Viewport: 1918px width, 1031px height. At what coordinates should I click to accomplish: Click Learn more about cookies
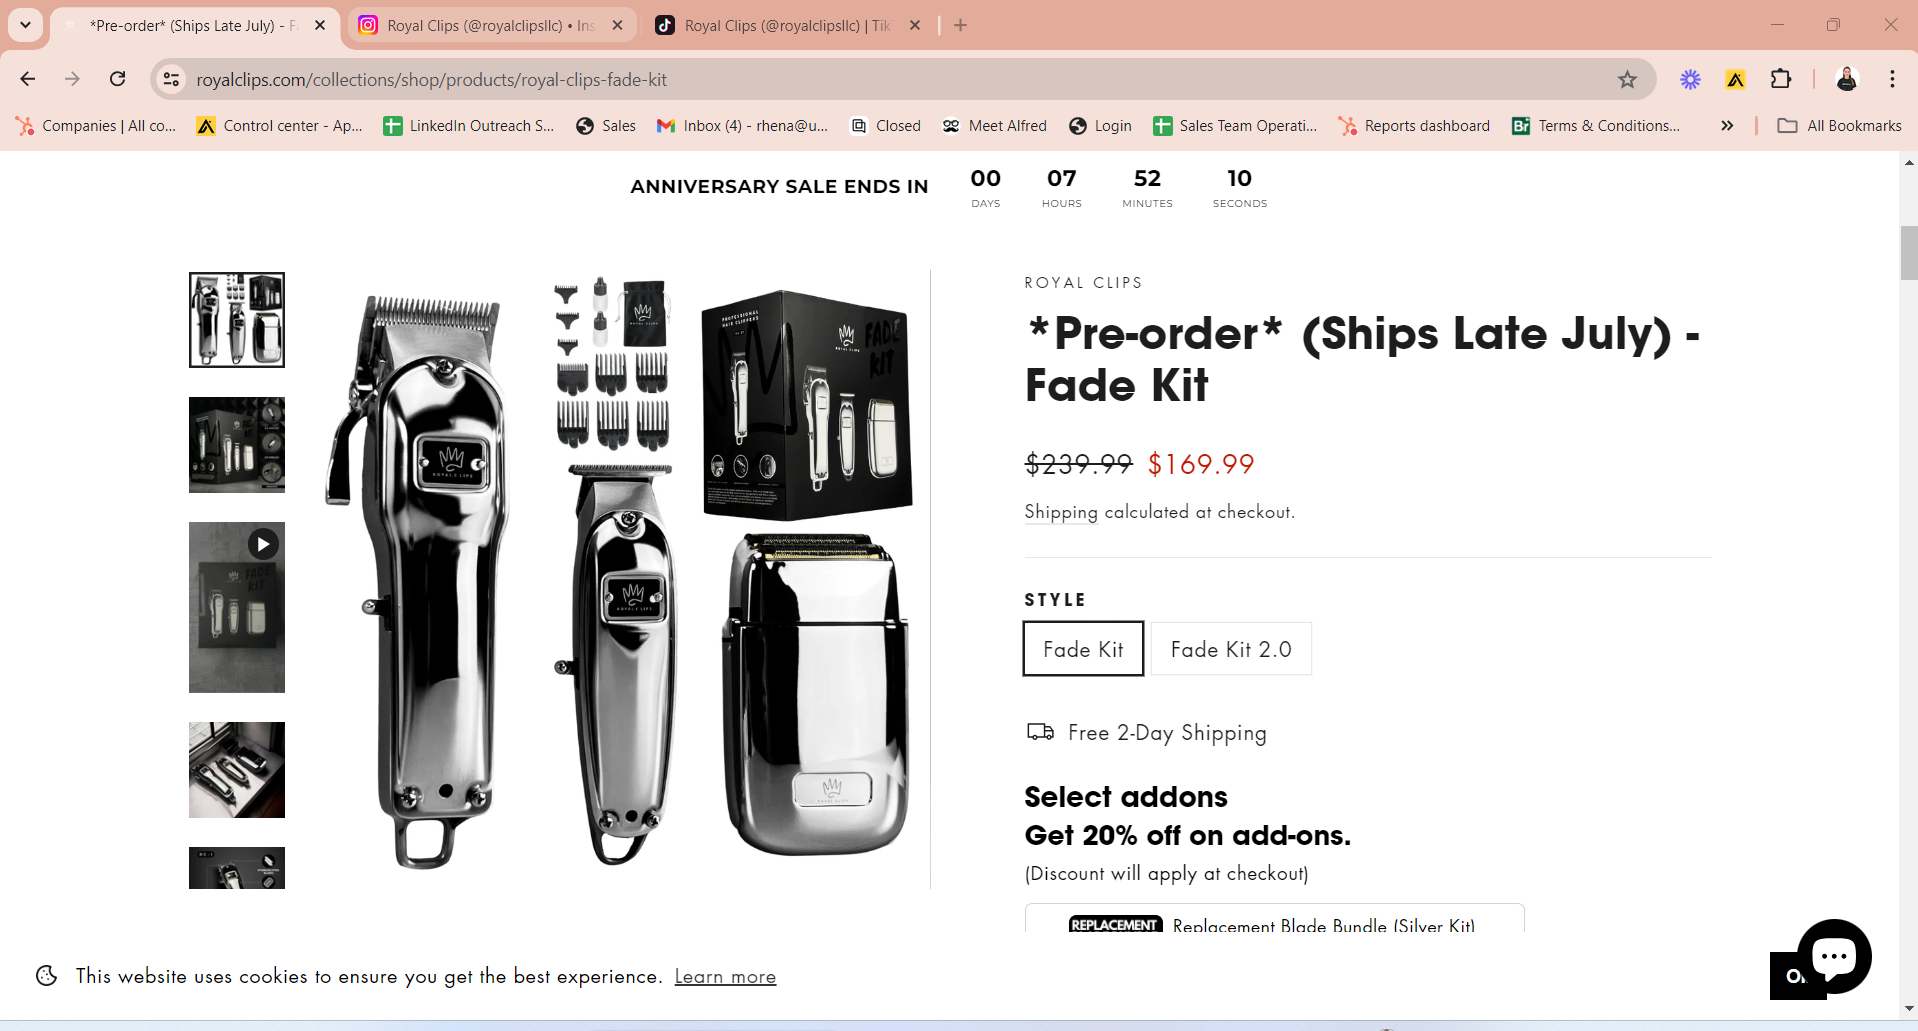pyautogui.click(x=725, y=976)
